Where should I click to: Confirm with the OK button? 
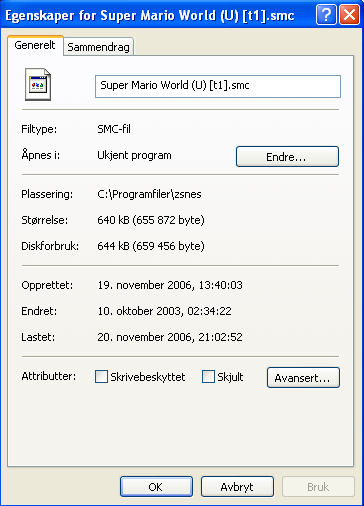(x=156, y=487)
